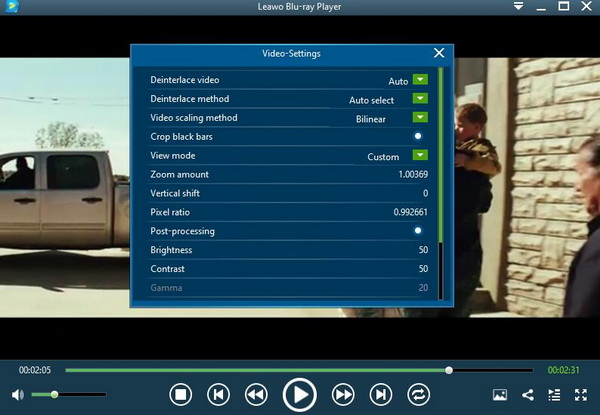Open the Deinterlace method dropdown
This screenshot has height=415, width=600.
[x=420, y=99]
